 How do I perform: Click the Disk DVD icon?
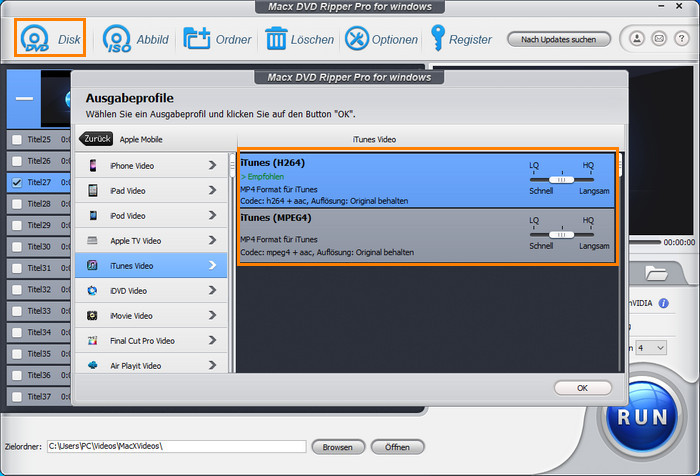click(x=36, y=39)
